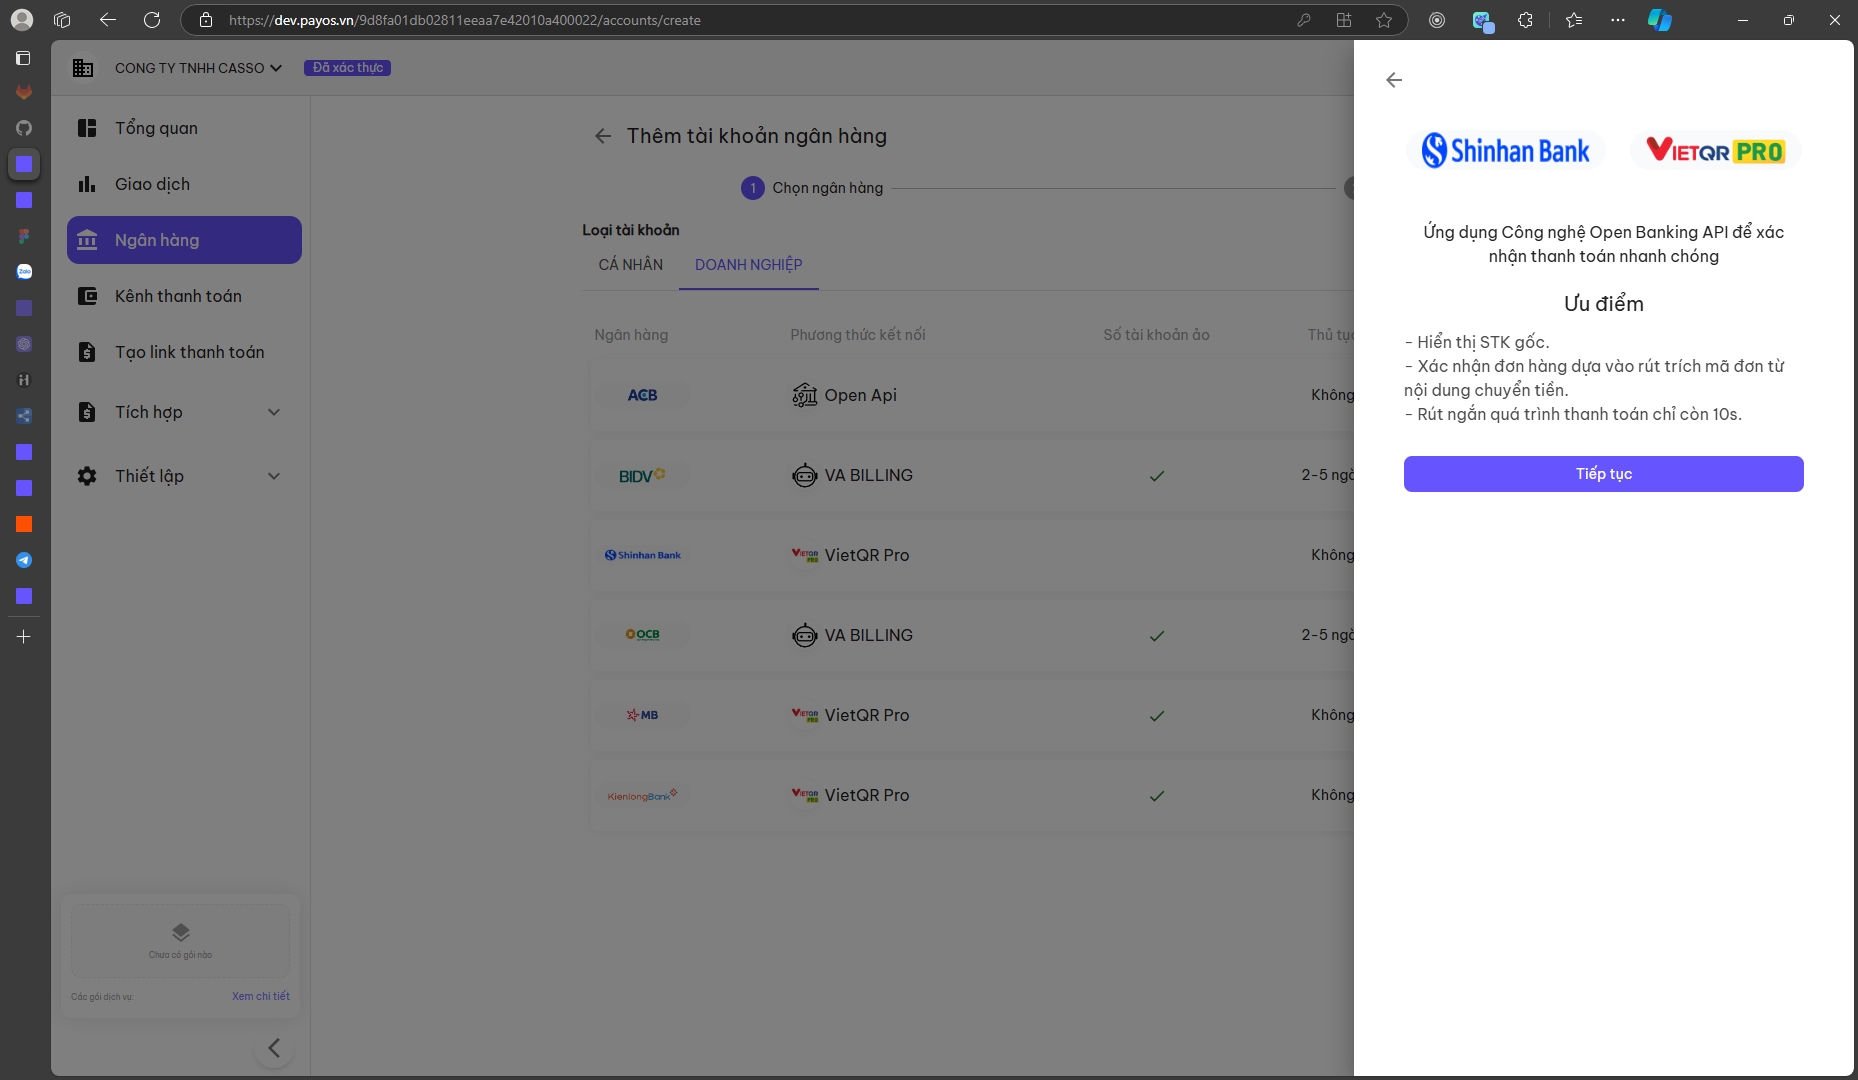Click the Tiếp tục button
1858x1080 pixels.
[x=1603, y=474]
